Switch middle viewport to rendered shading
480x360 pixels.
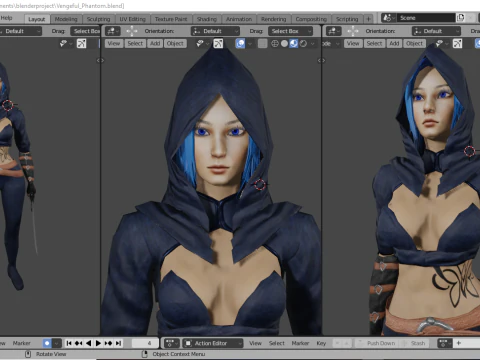(x=303, y=44)
